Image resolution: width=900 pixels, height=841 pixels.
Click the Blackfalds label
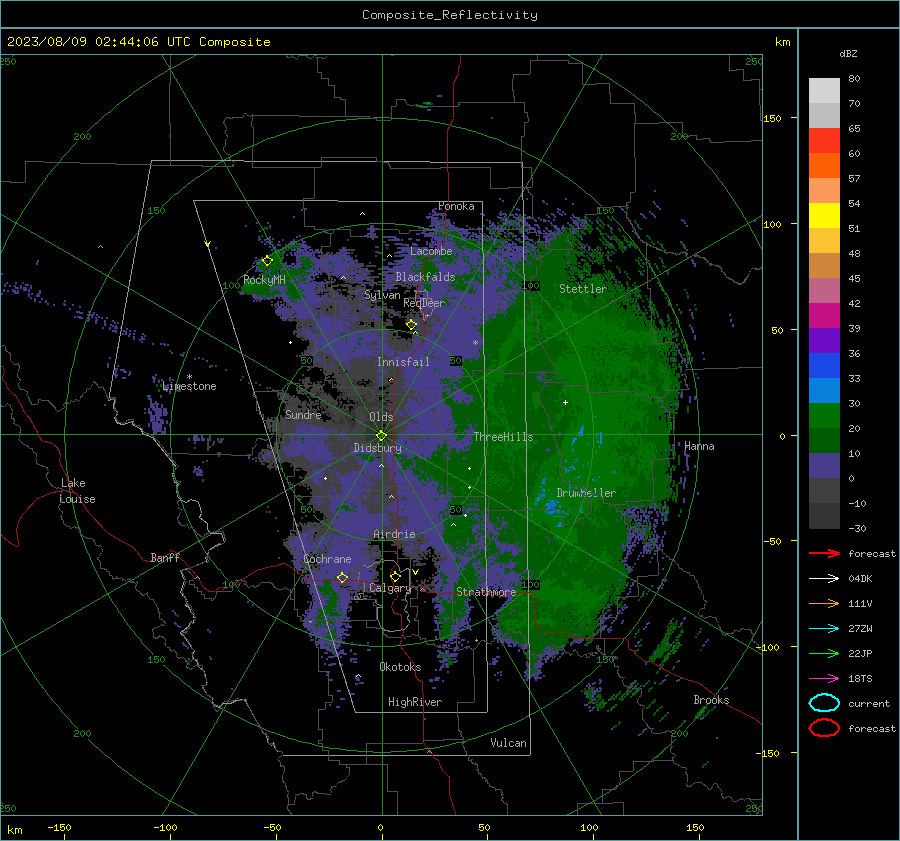[x=425, y=277]
